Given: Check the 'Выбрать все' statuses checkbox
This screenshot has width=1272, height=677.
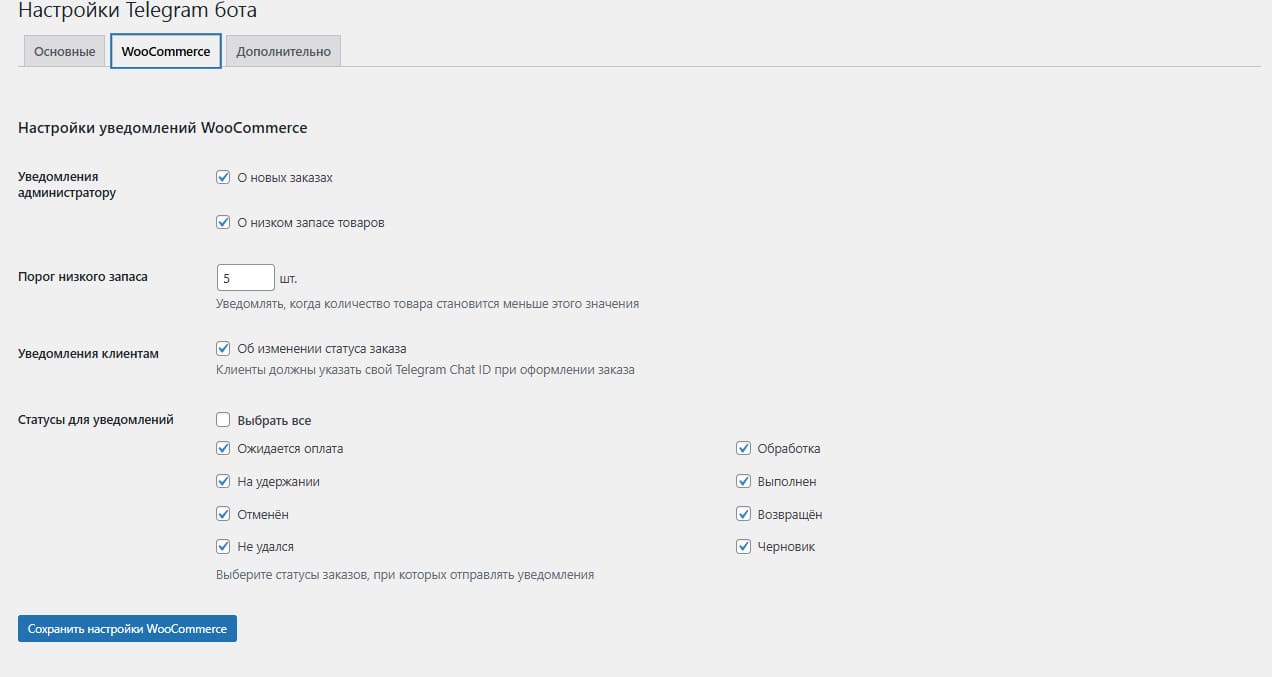Looking at the screenshot, I should click(x=224, y=421).
